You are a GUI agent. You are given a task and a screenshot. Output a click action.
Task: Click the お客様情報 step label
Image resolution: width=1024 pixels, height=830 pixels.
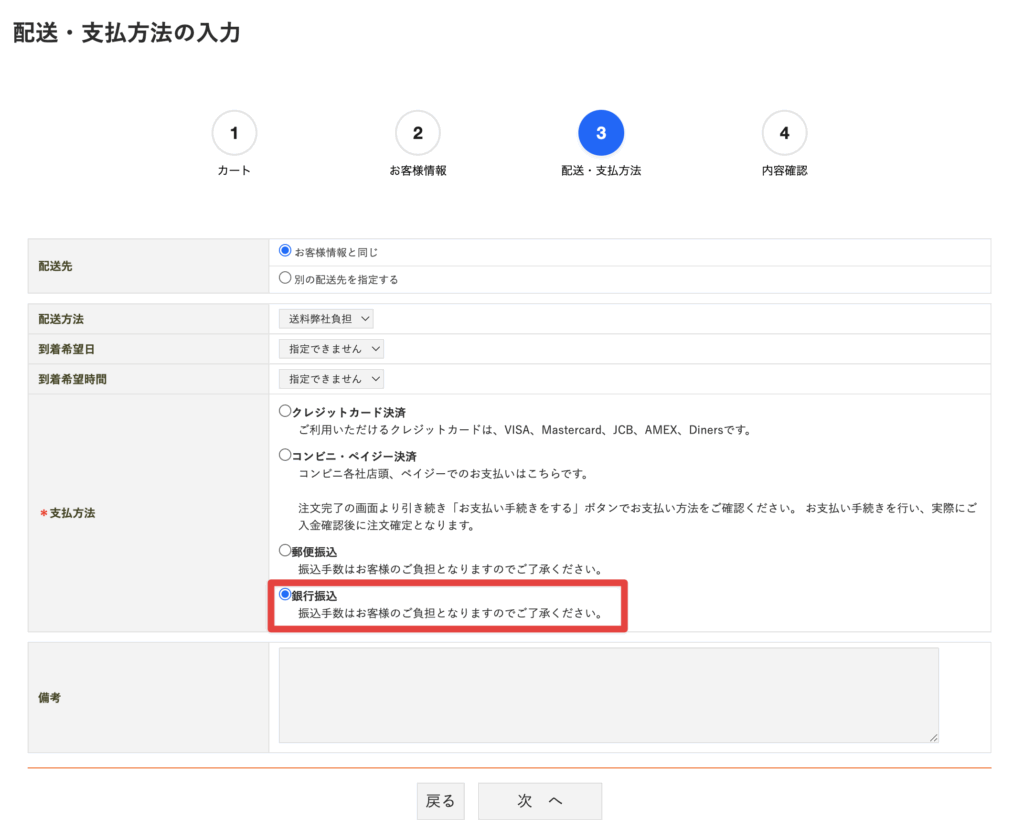[417, 170]
